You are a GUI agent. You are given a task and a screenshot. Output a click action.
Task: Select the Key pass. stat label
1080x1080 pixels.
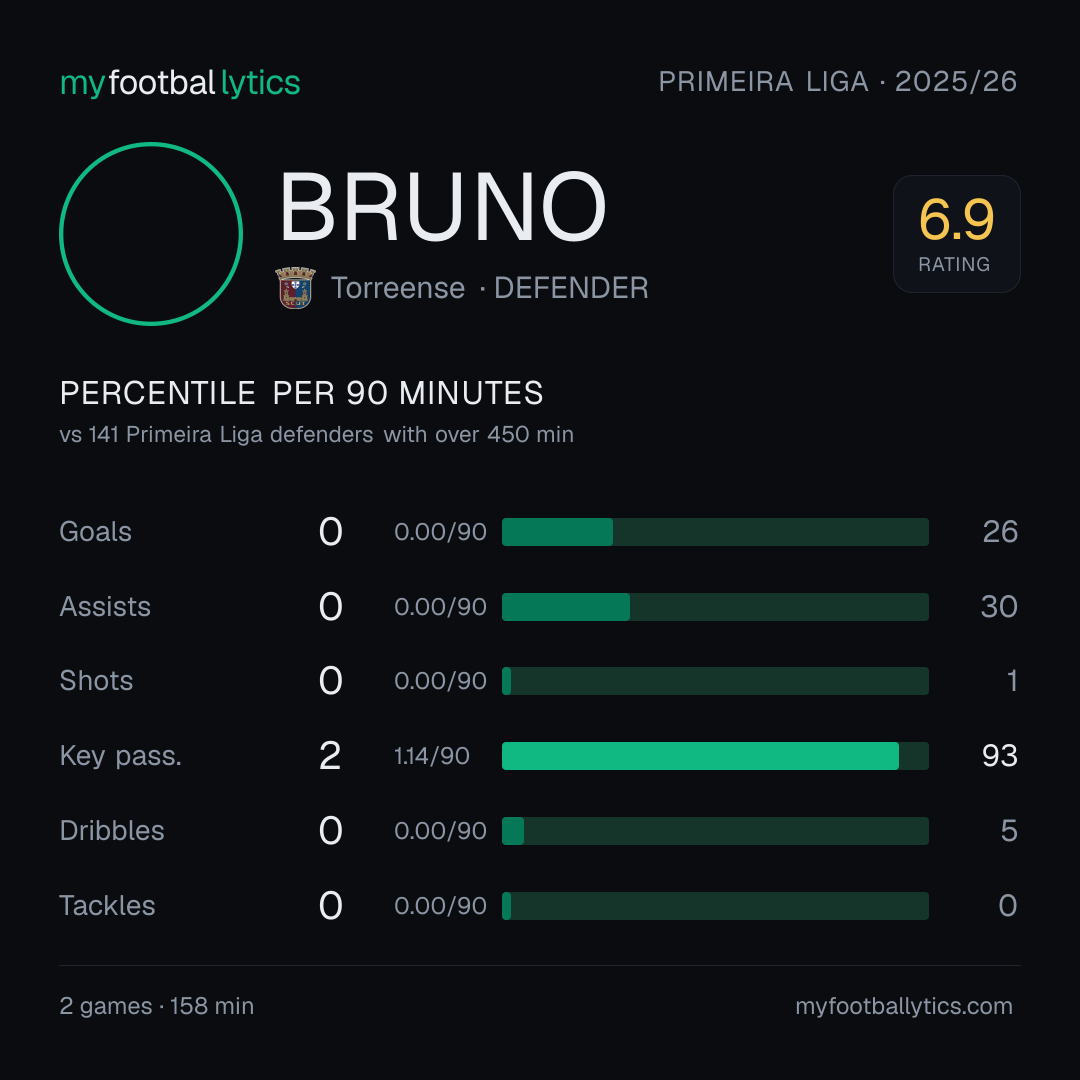[x=121, y=756]
